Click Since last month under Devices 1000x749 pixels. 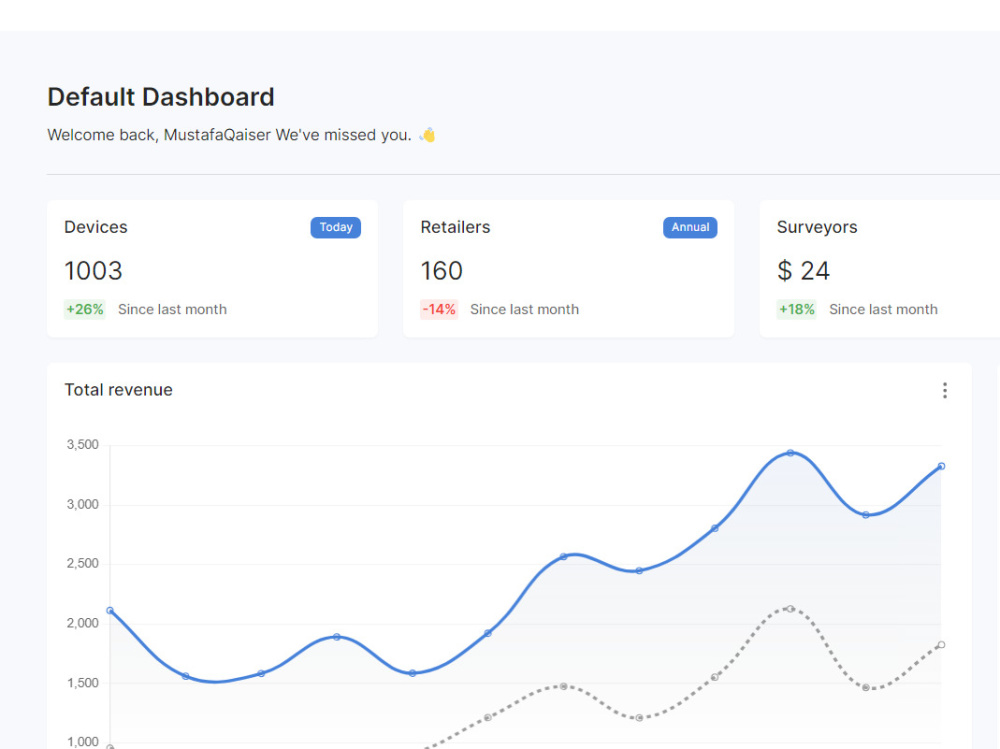click(x=172, y=309)
